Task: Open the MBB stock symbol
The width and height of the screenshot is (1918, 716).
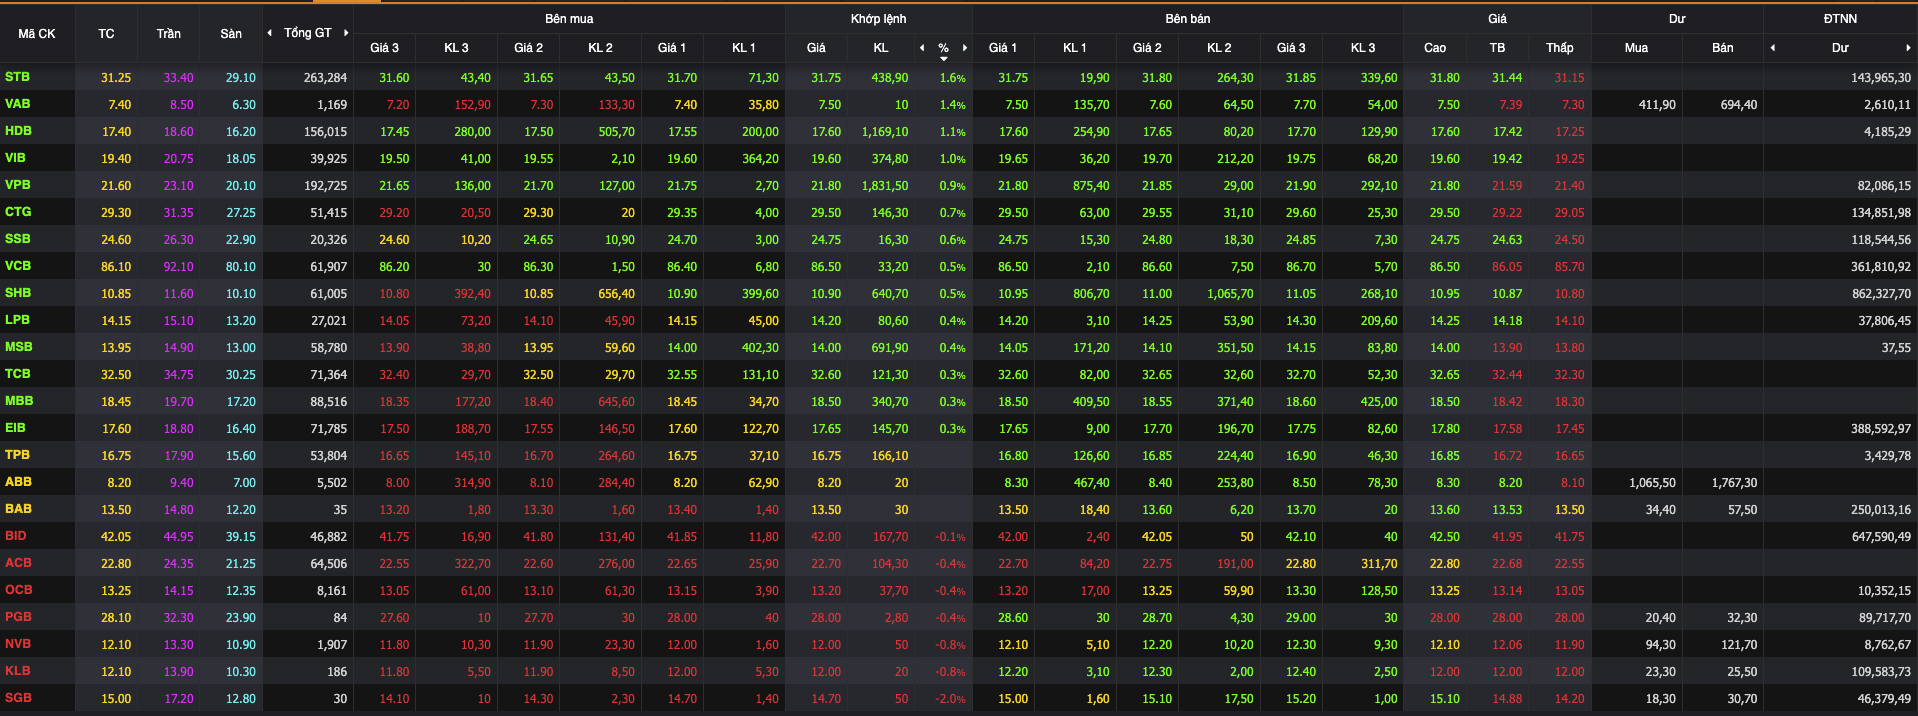Action: click(x=19, y=401)
